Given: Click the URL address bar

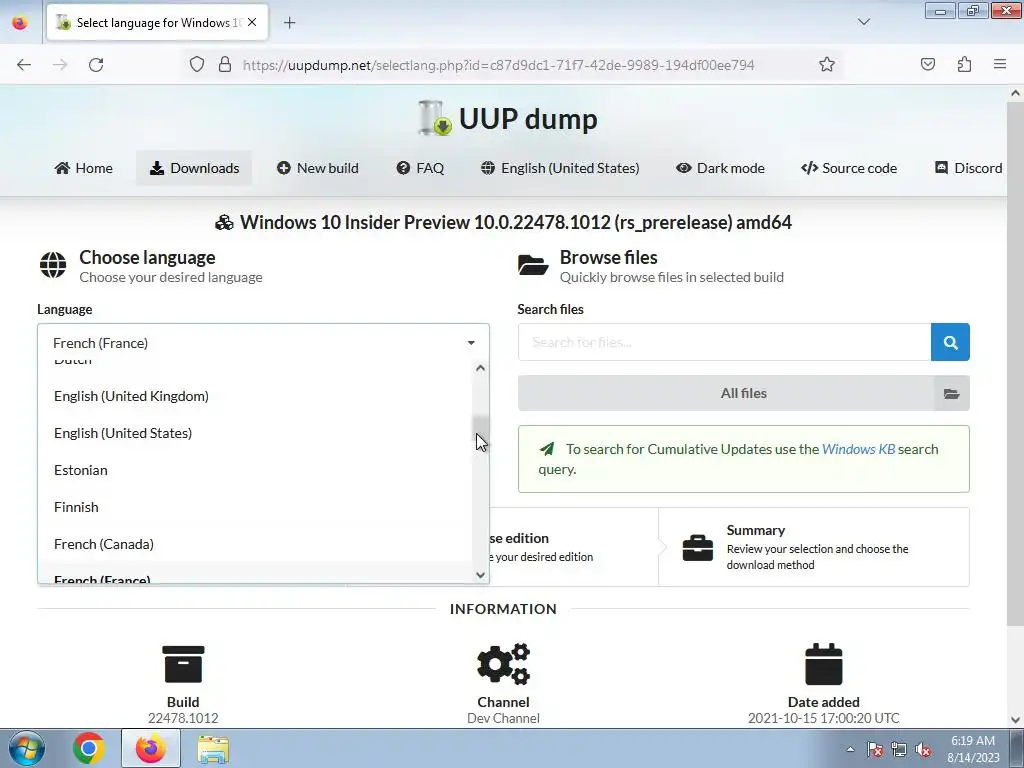Looking at the screenshot, I should click(498, 65).
